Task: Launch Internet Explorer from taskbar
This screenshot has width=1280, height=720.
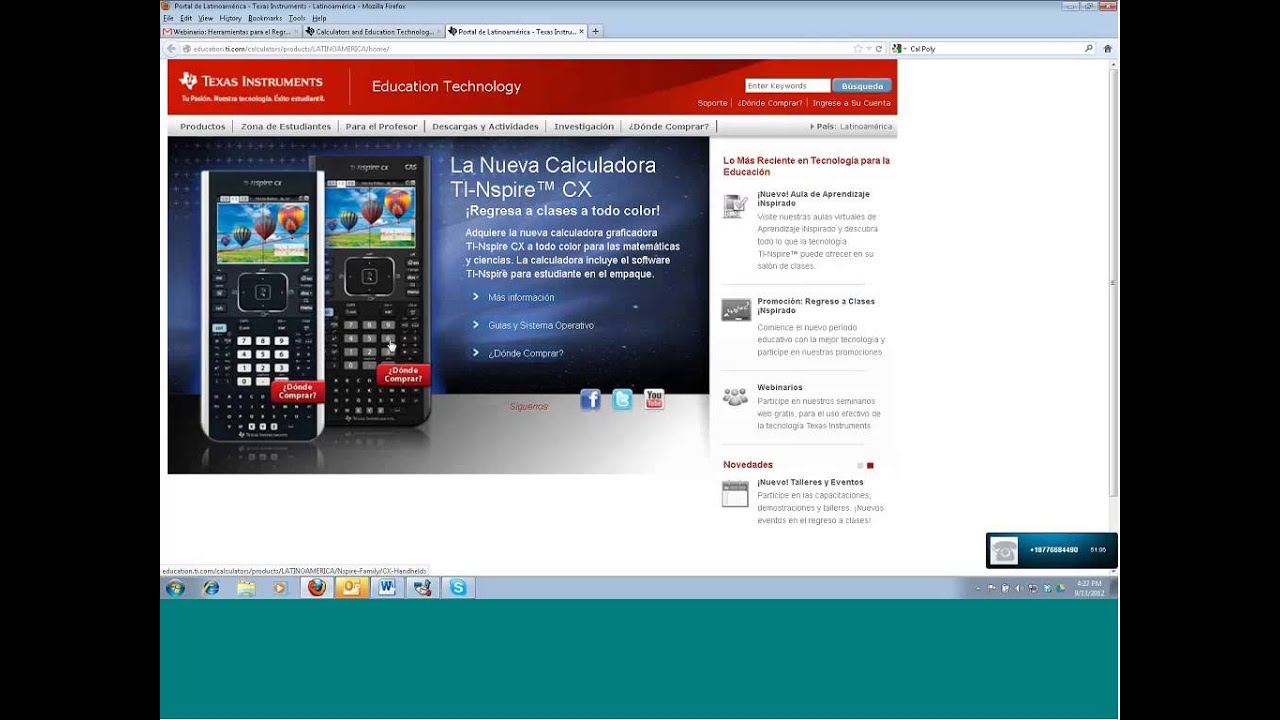Action: click(x=211, y=588)
